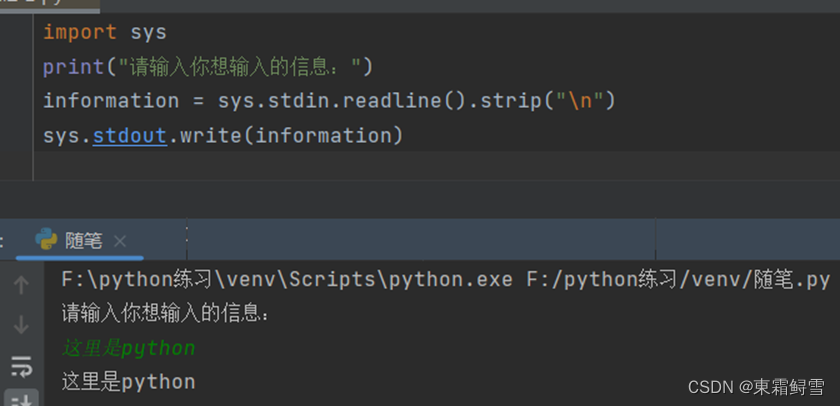Click the Chinese string inside the print call
840x406 pixels.
239,67
